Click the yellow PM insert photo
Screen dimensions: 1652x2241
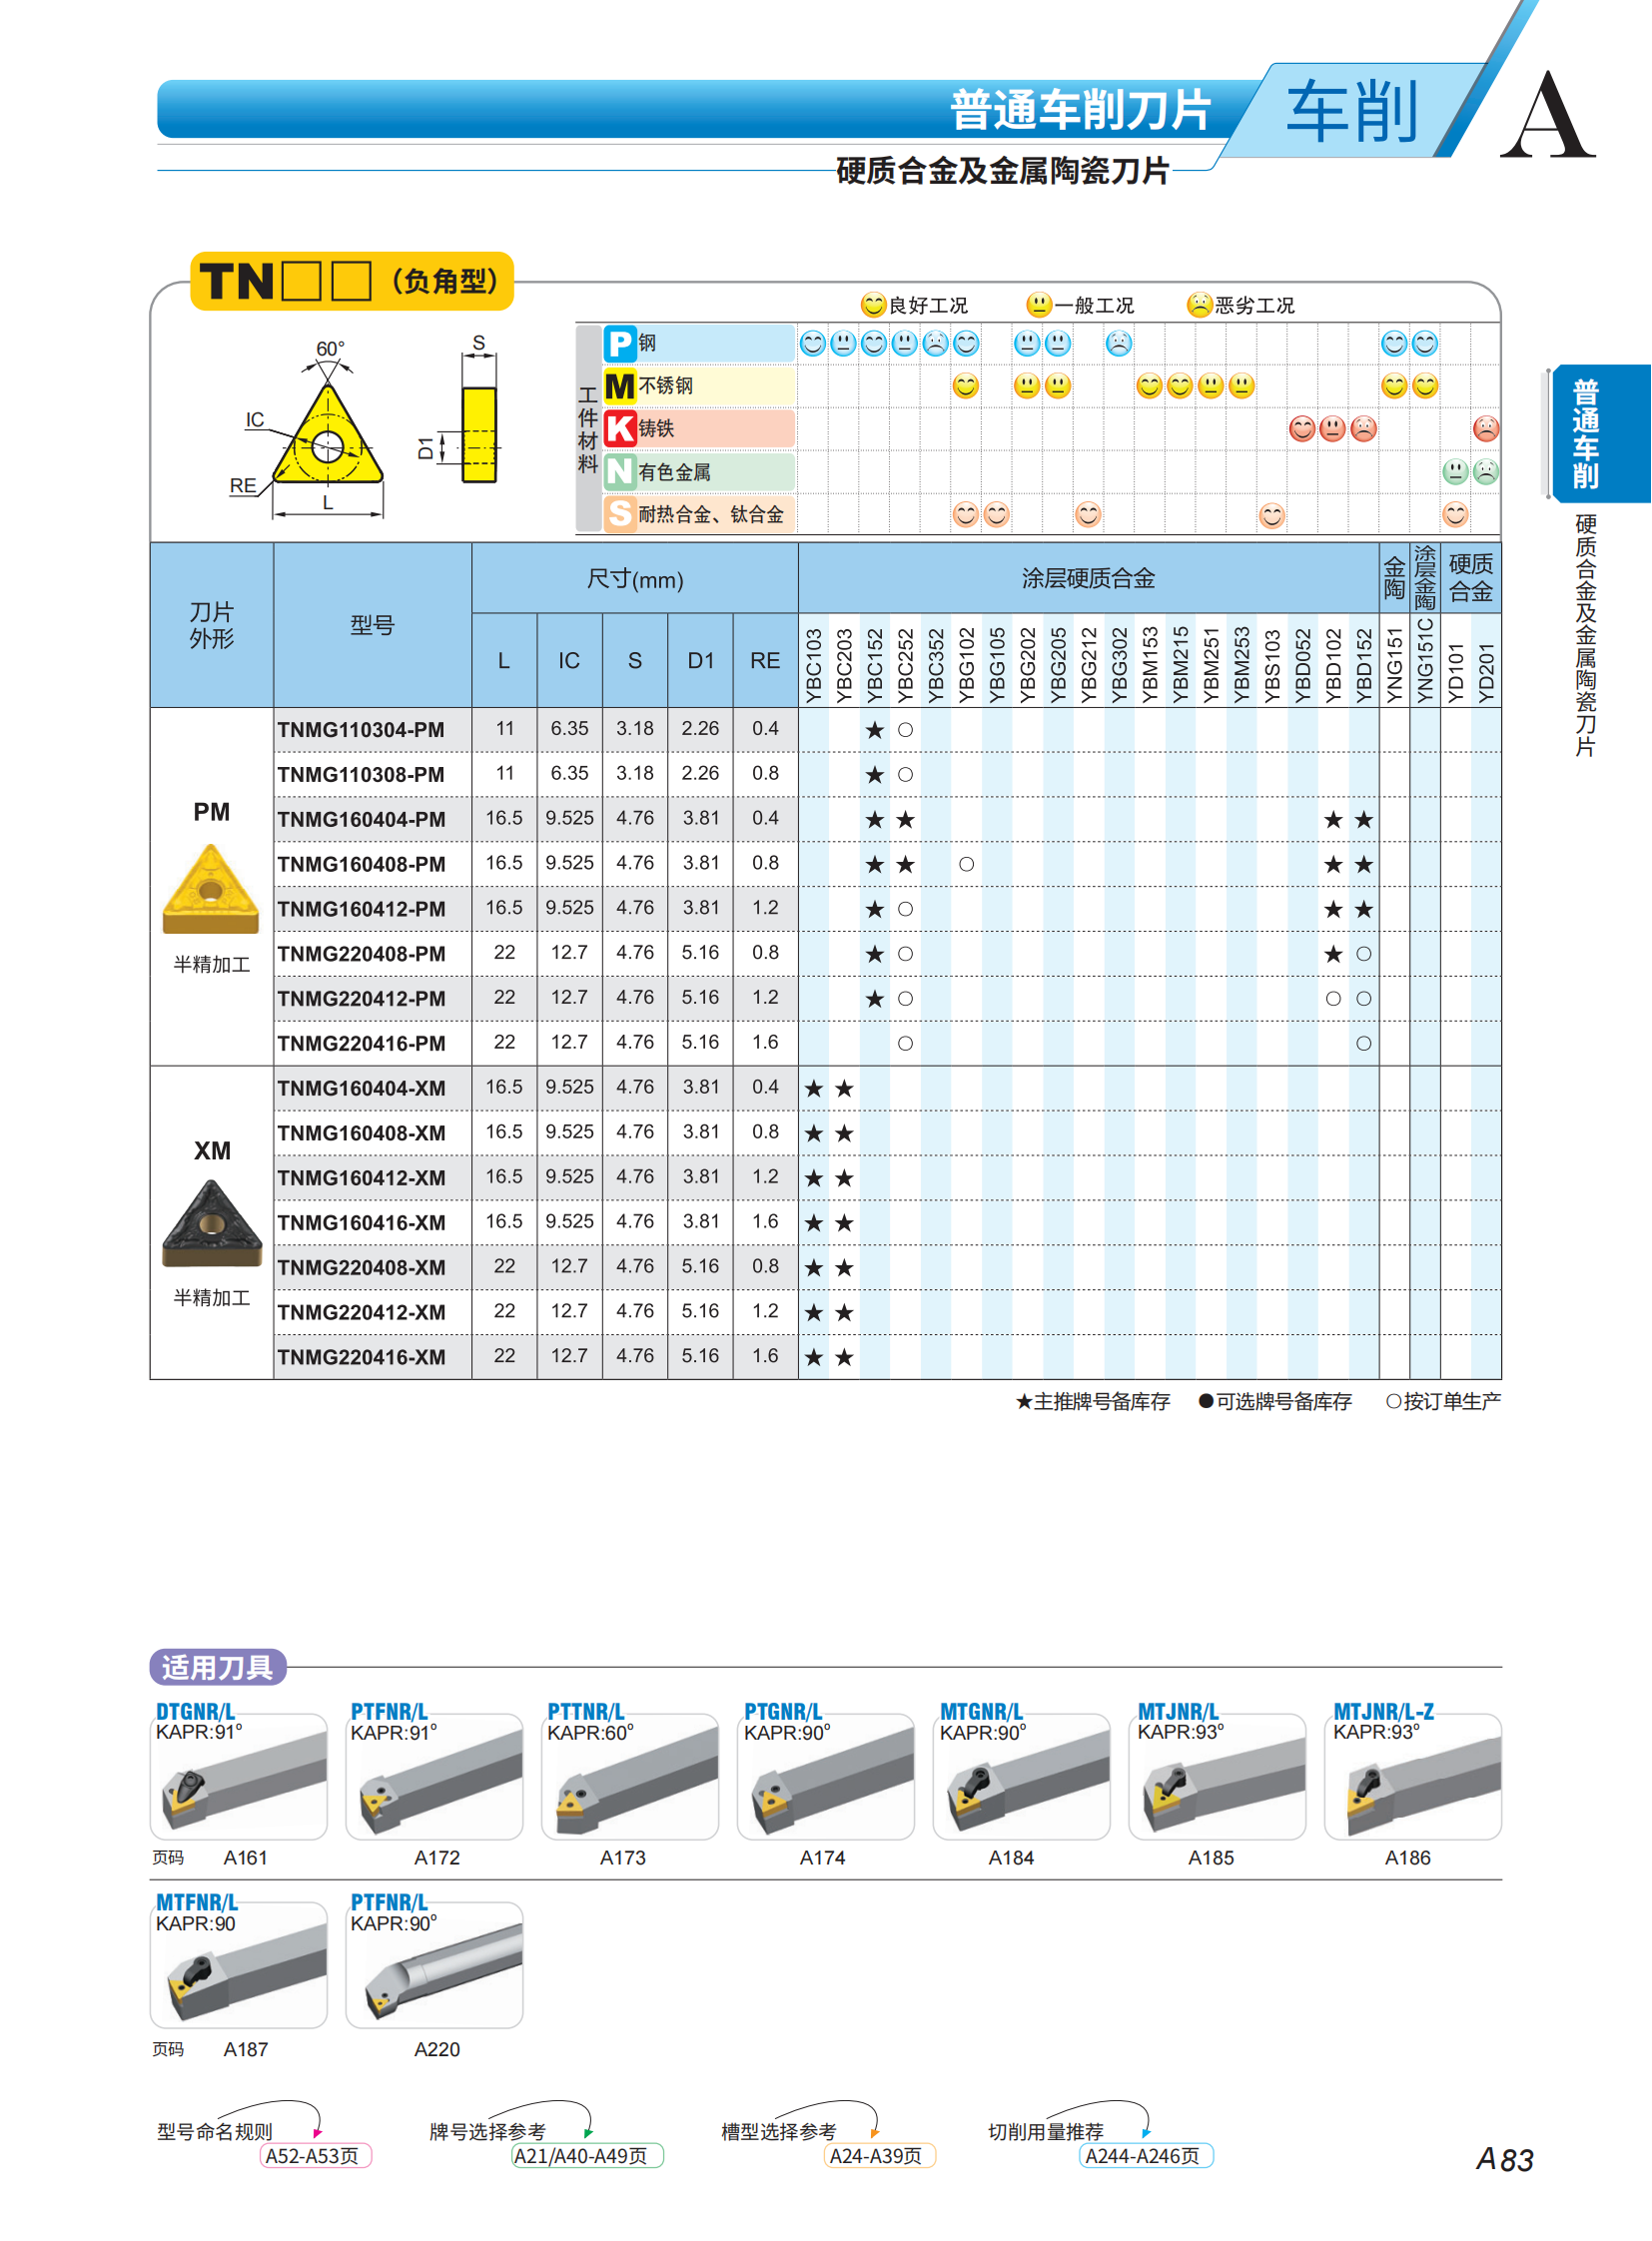coord(211,889)
